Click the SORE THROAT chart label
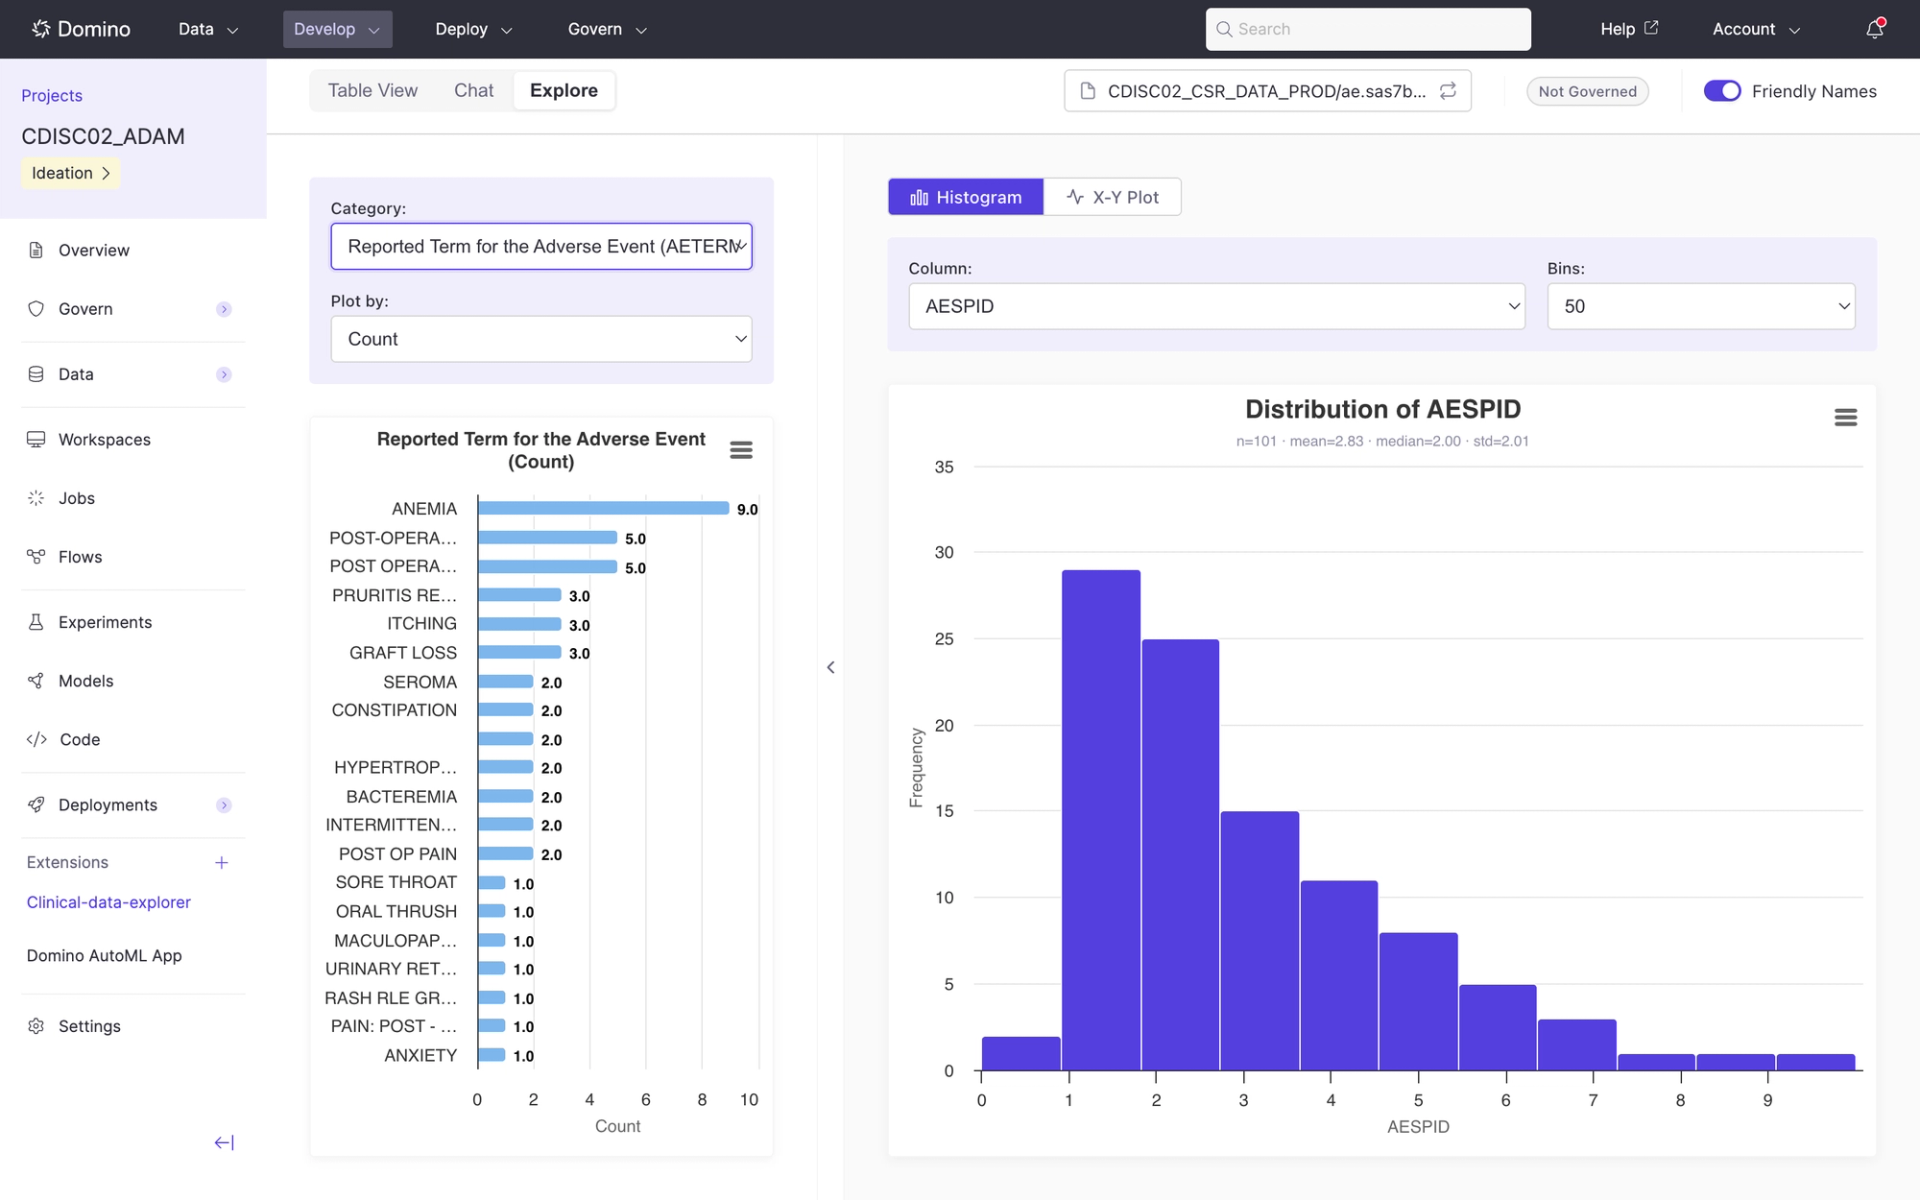Viewport: 1920px width, 1200px height. 396,882
